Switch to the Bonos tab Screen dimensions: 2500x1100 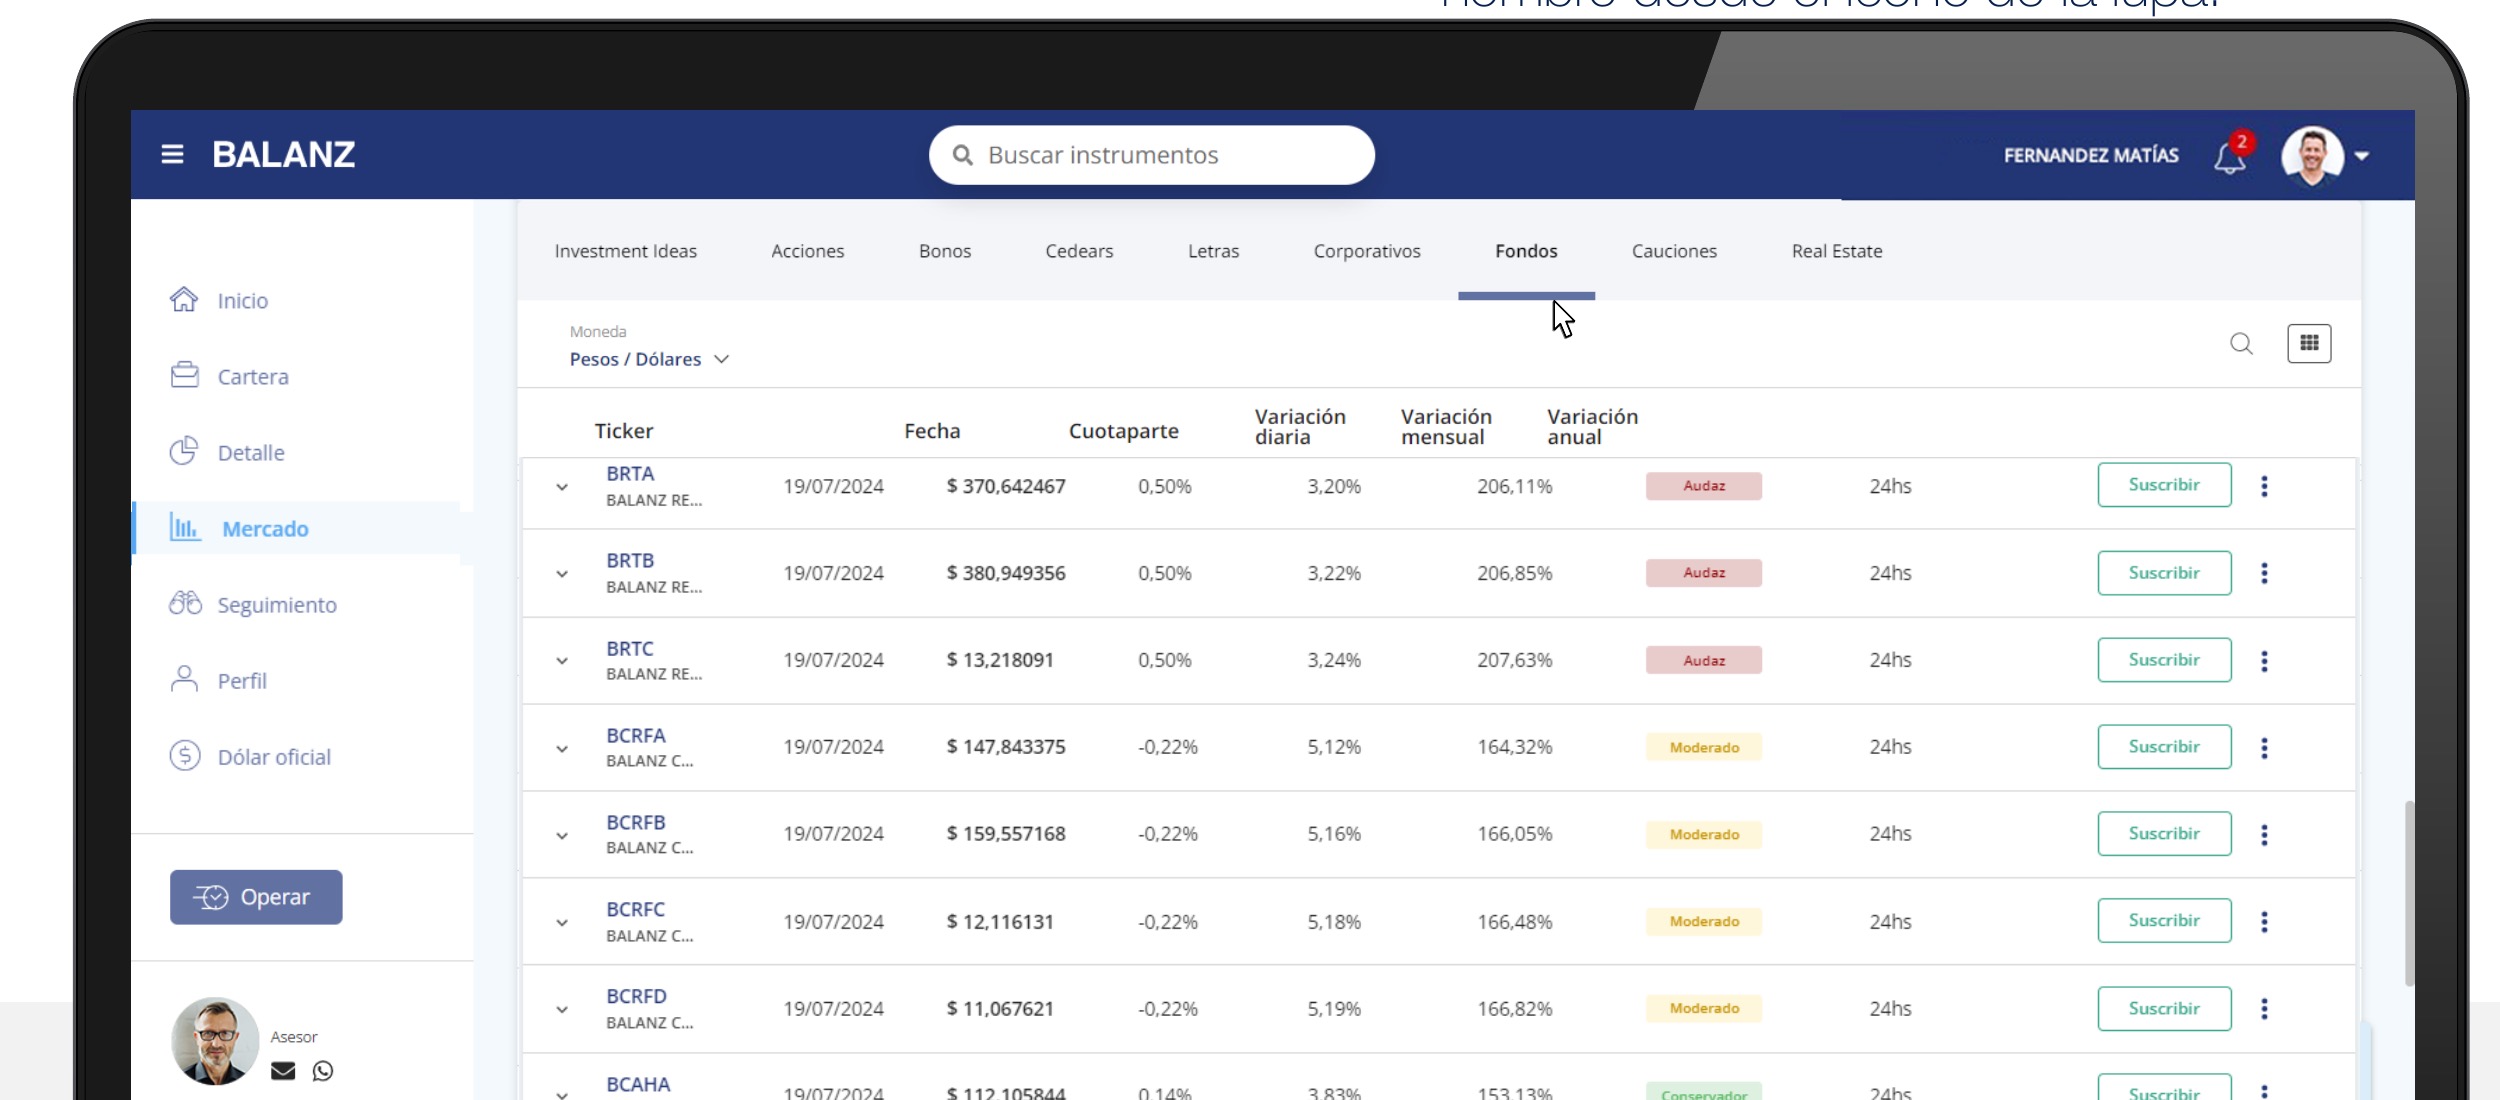coord(945,251)
